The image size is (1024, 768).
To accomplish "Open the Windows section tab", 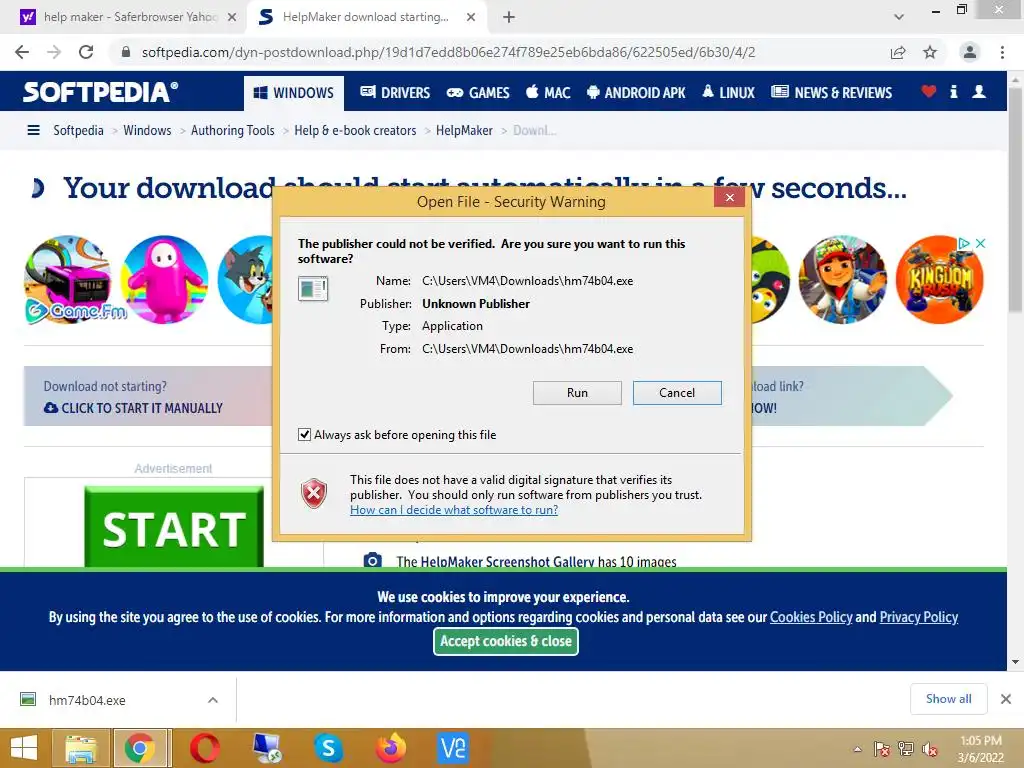I will click(294, 93).
